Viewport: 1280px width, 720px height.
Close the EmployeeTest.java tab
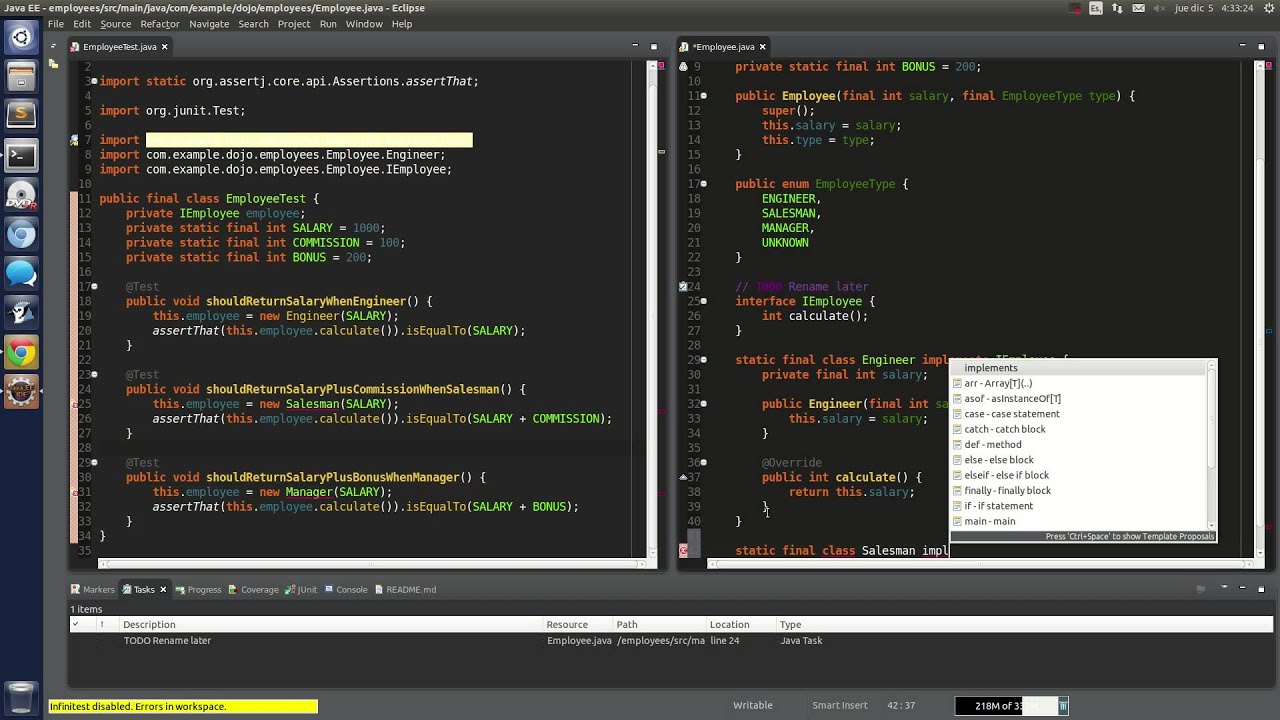coord(165,47)
